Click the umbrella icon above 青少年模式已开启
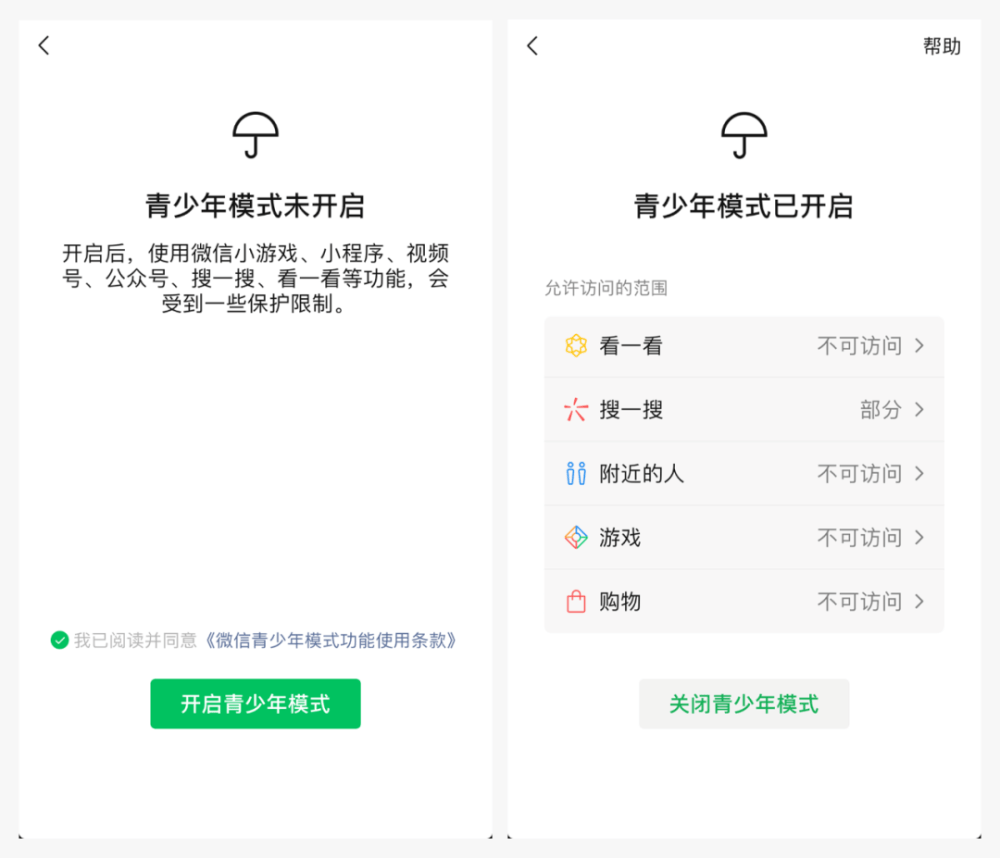This screenshot has height=858, width=1000. pos(744,135)
